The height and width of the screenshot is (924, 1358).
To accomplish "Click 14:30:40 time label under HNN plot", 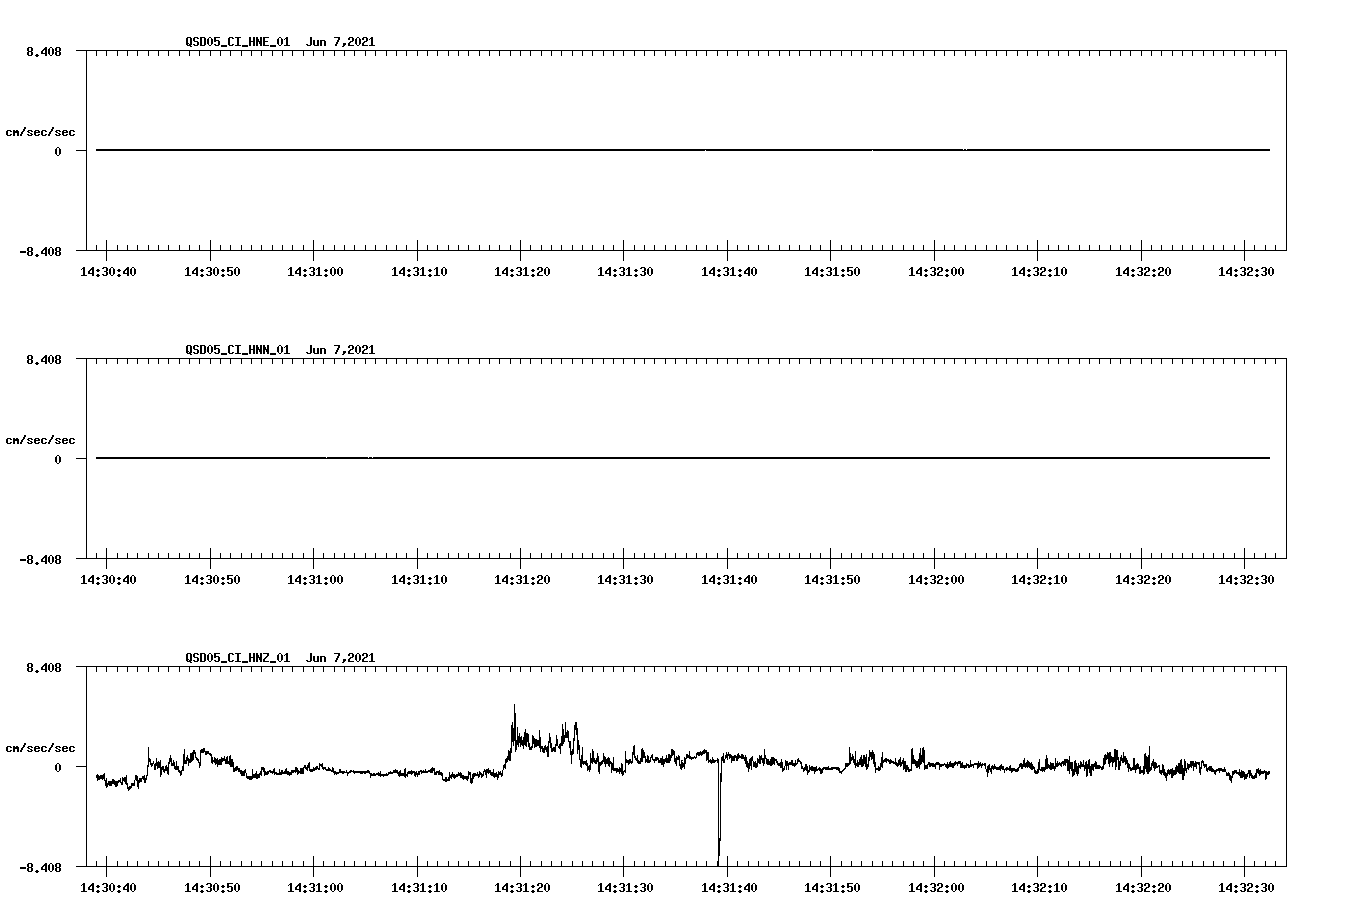I will click(108, 579).
